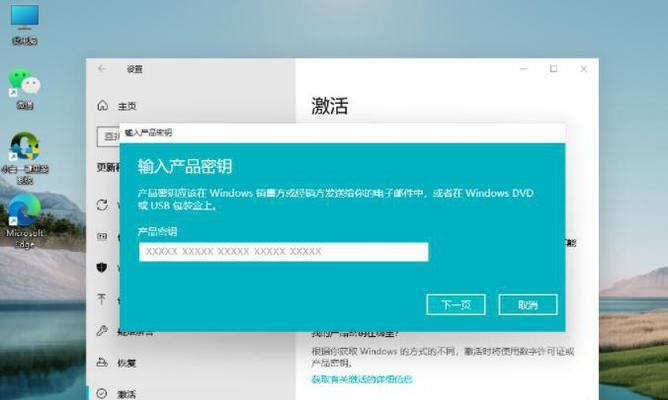Viewport: 668px width, 400px height.
Task: Click the troubleshoot wrench icon in sidebar
Action: 102,331
